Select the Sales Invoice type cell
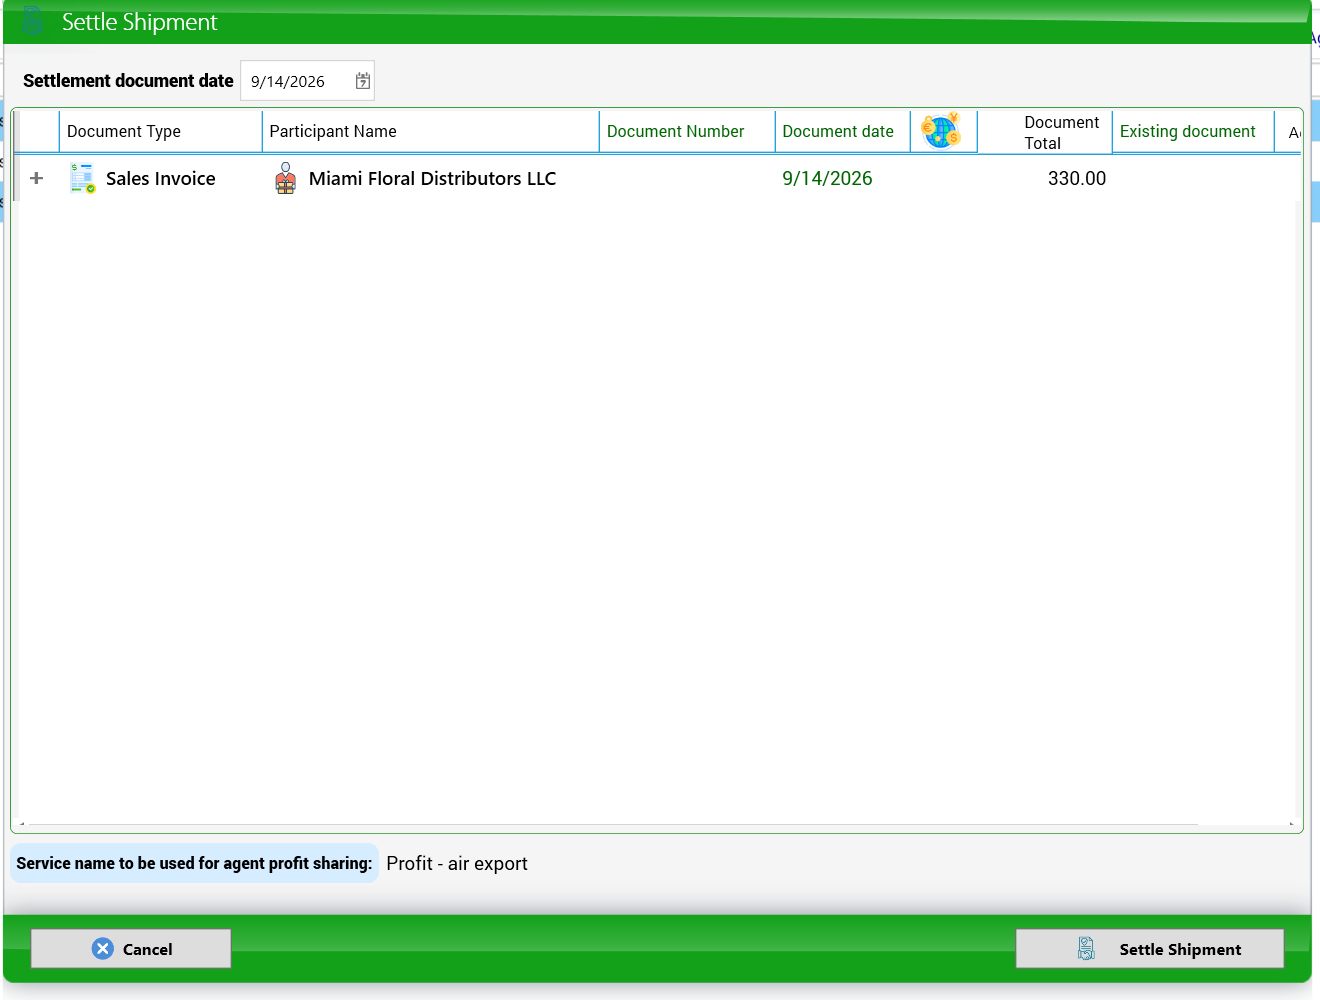The image size is (1320, 1000). pyautogui.click(x=161, y=178)
